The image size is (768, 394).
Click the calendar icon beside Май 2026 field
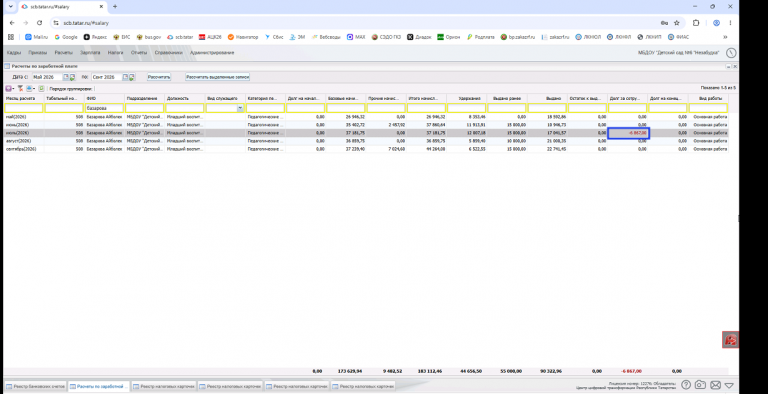[66, 77]
